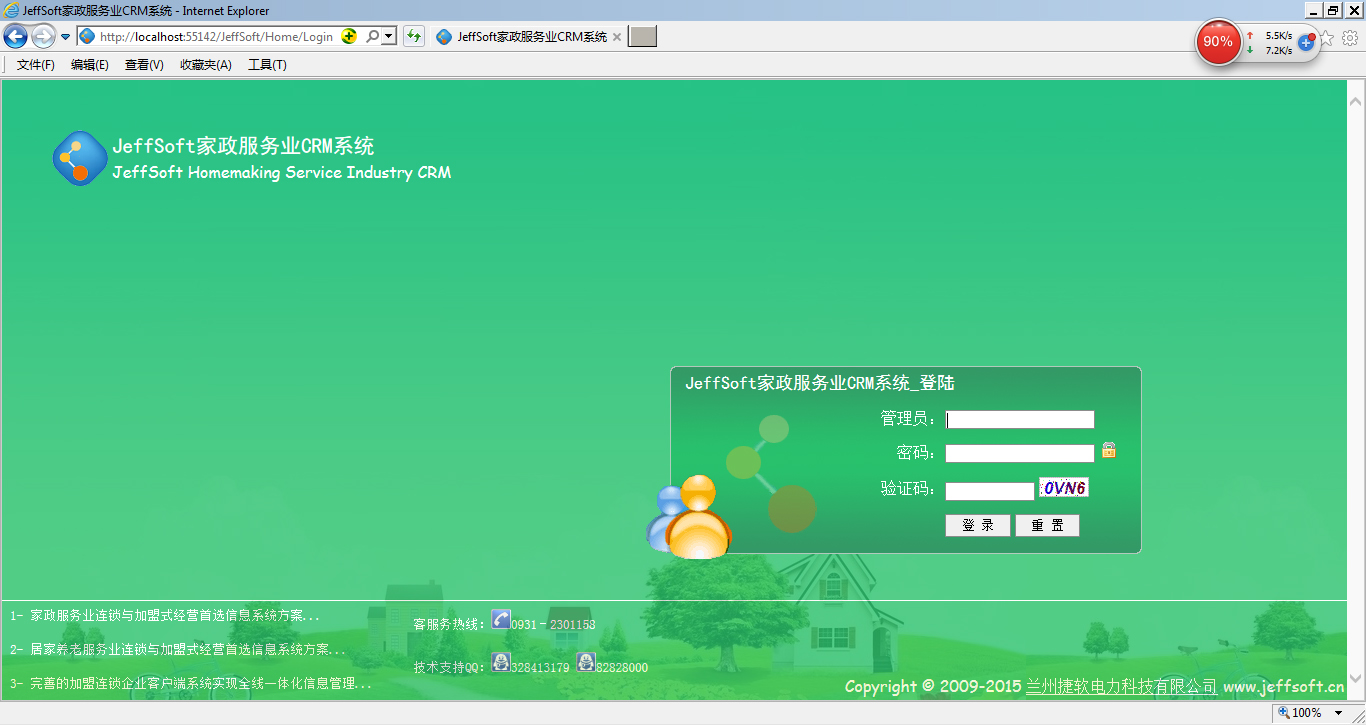Close the JeffSoft CRM browser tab

(x=617, y=37)
